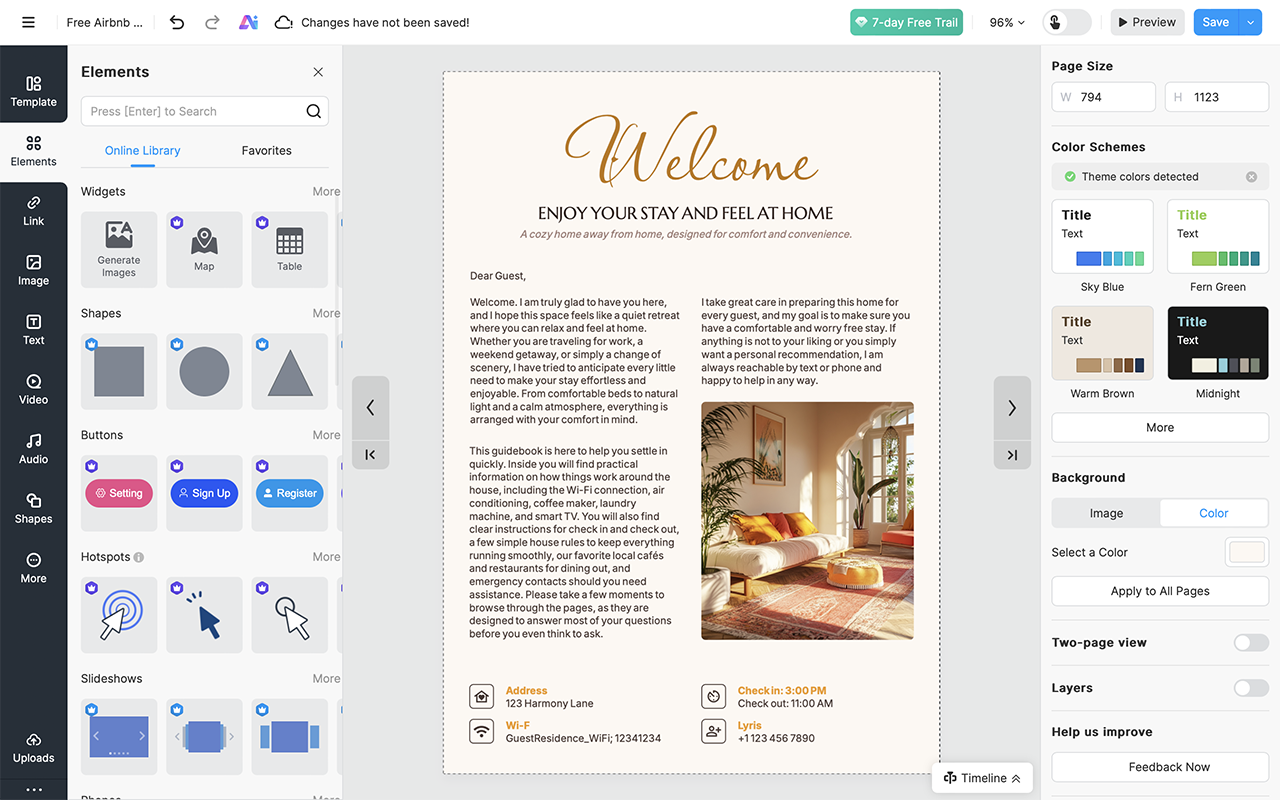Viewport: 1280px width, 800px height.
Task: Close the Elements panel
Action: click(x=318, y=72)
